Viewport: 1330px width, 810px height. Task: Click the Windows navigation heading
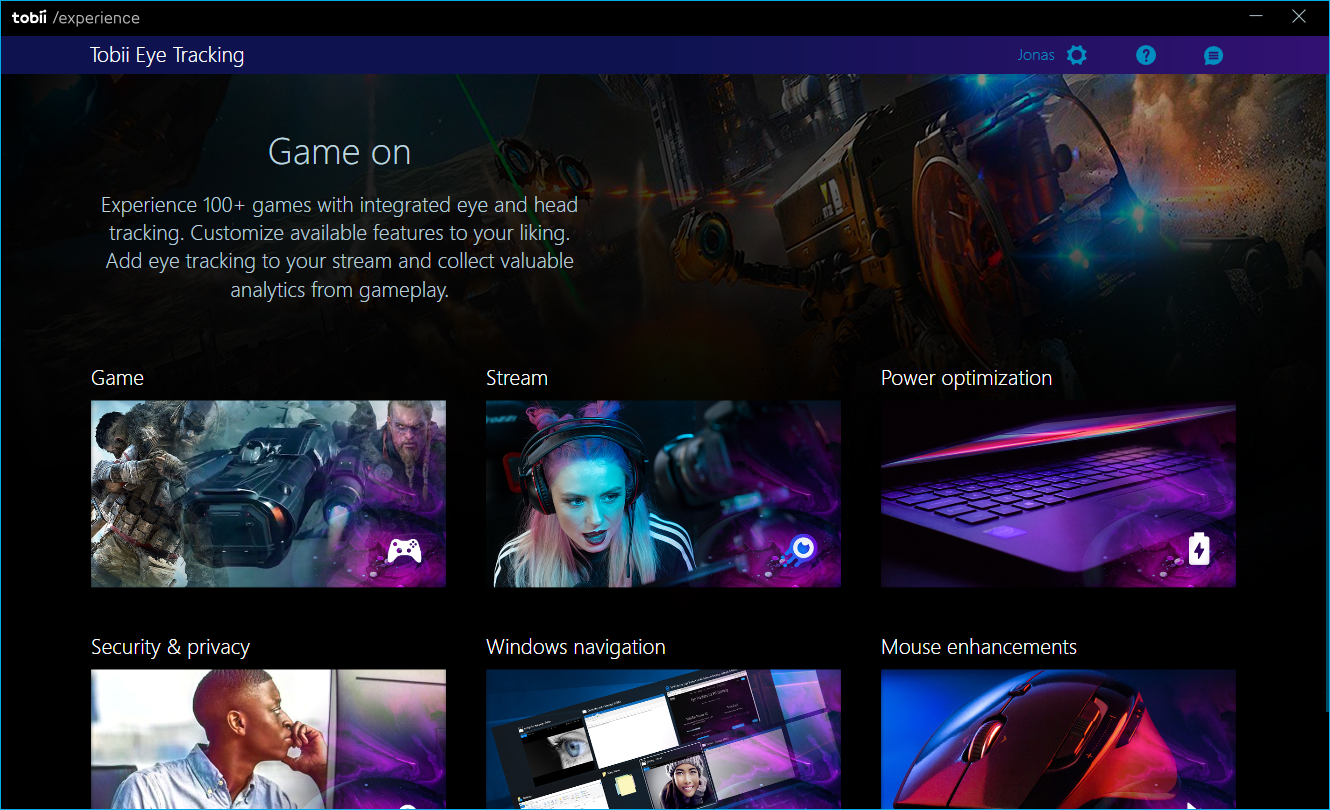(576, 647)
